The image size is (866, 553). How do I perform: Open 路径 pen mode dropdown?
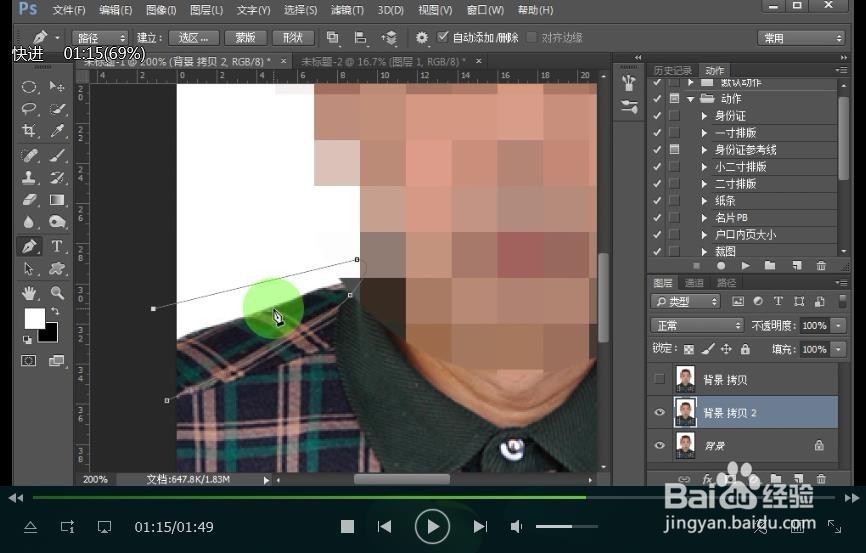pyautogui.click(x=100, y=38)
